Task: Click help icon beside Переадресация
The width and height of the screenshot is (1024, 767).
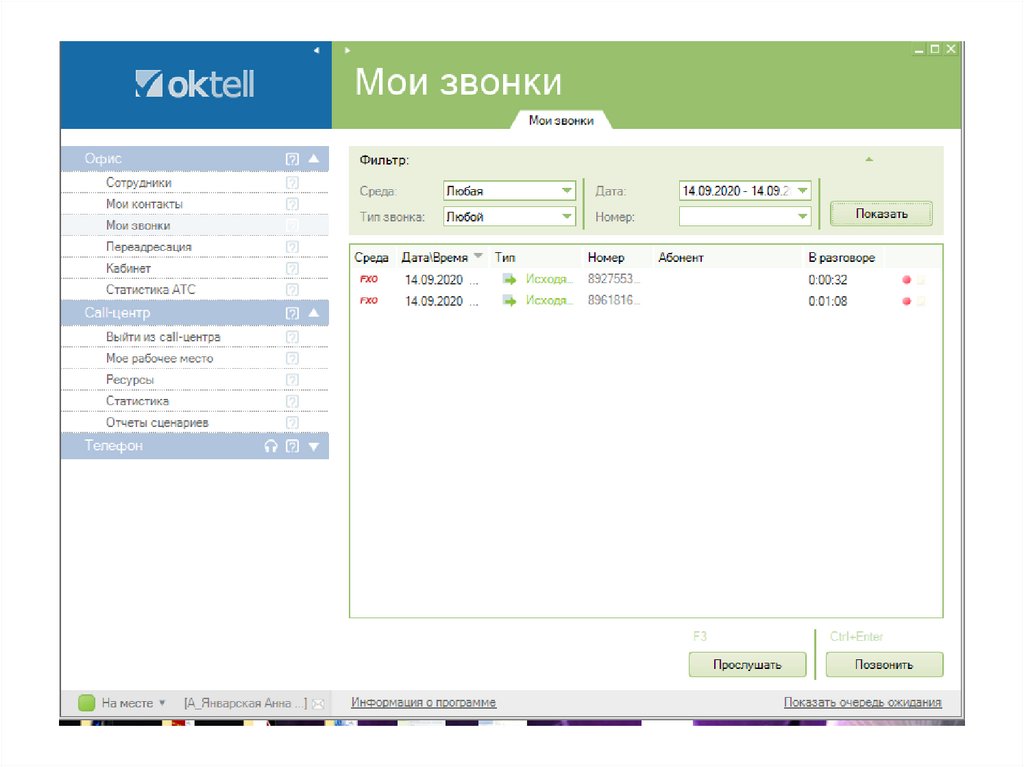Action: tap(292, 247)
